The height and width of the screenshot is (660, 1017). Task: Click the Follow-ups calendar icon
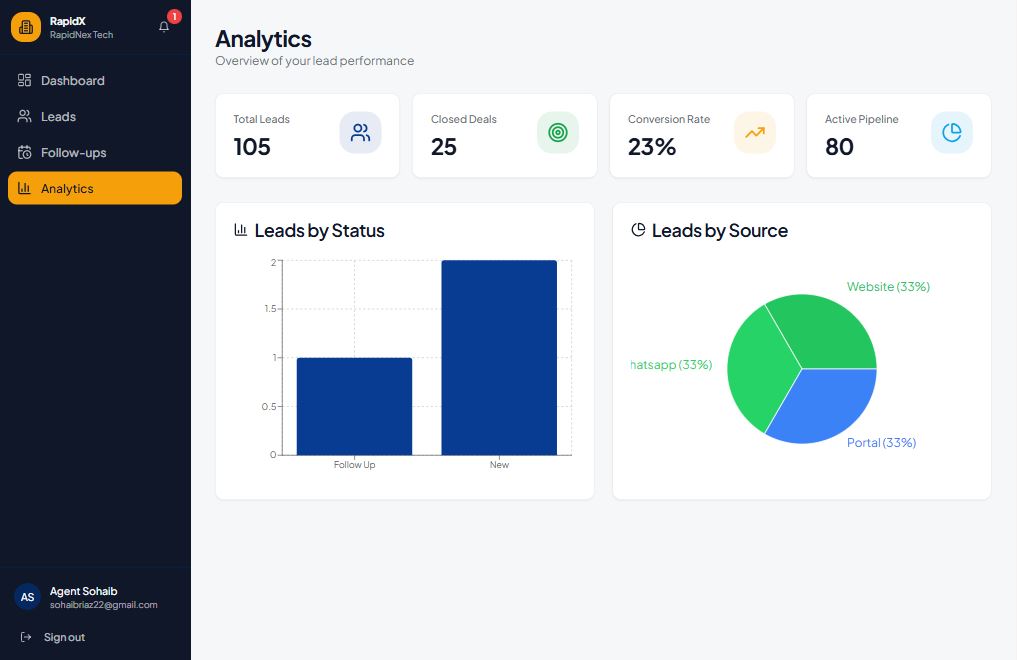coord(24,152)
